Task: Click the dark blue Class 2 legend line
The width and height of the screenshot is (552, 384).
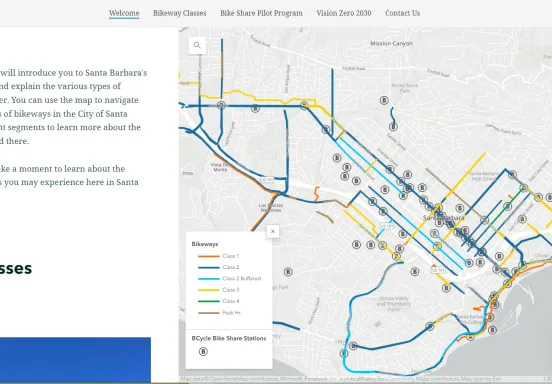Action: pos(209,267)
